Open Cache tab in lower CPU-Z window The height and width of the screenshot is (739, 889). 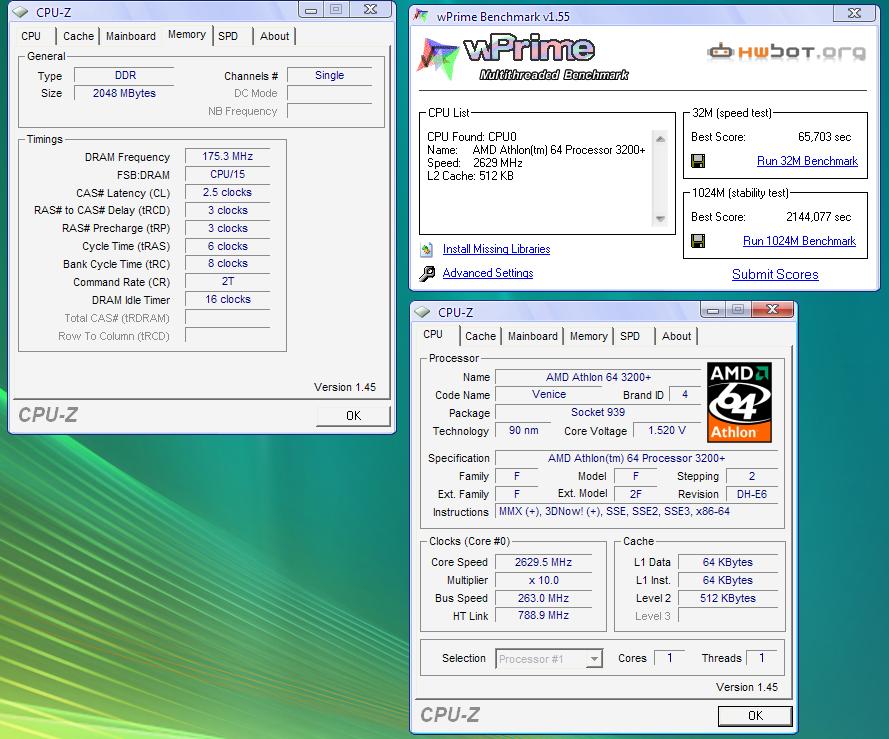480,336
